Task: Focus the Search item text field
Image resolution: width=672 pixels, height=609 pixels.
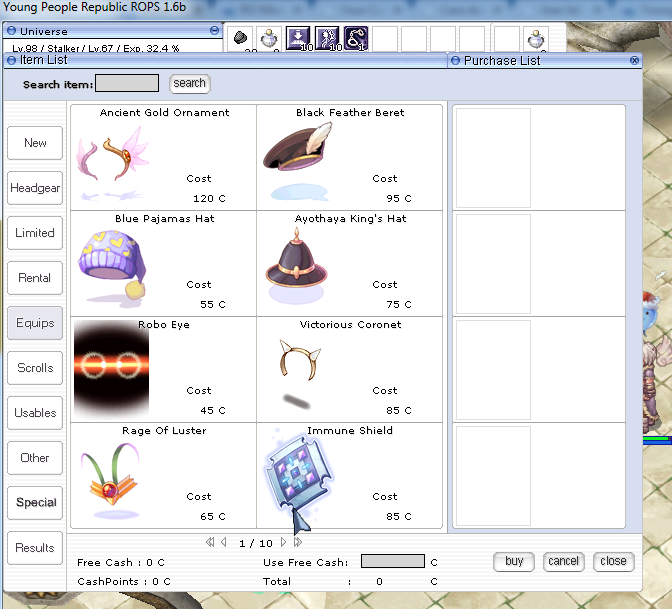Action: tap(127, 83)
